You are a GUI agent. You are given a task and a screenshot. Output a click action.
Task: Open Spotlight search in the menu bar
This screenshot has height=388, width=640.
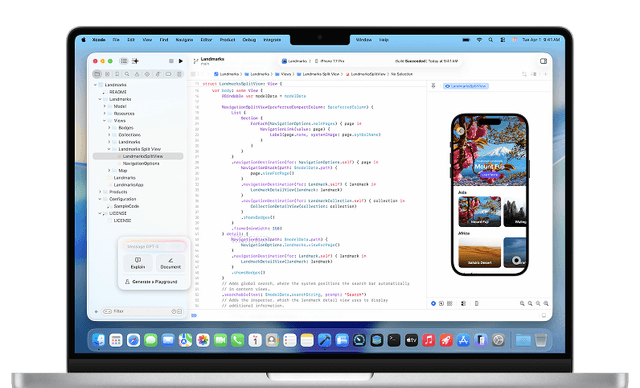pyautogui.click(x=491, y=40)
